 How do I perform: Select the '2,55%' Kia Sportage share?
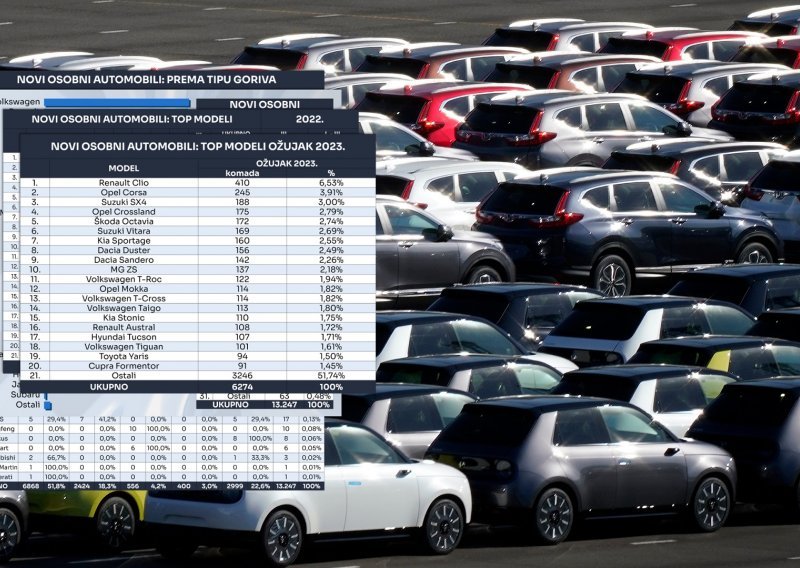pyautogui.click(x=331, y=240)
